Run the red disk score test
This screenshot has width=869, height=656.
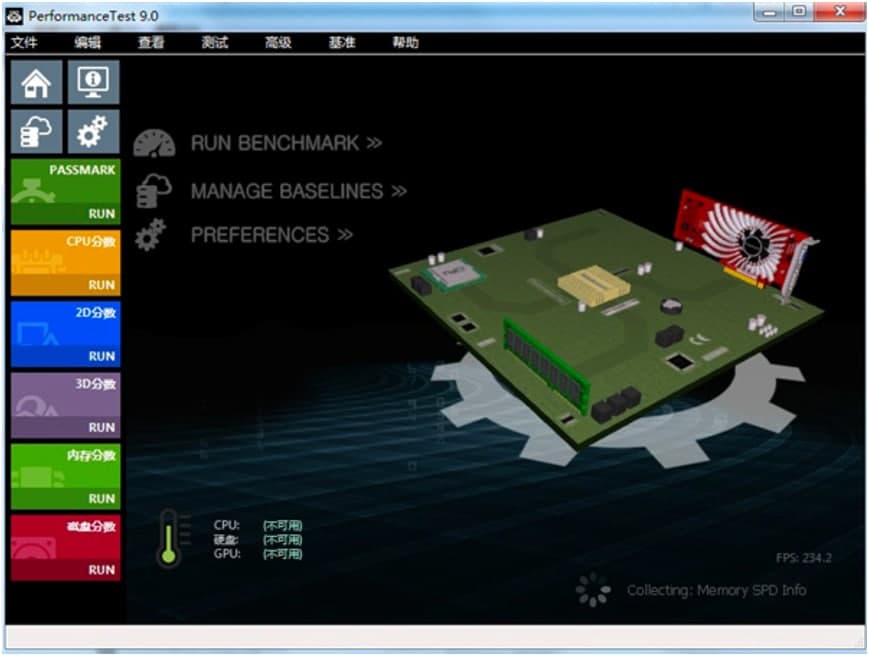(65, 548)
